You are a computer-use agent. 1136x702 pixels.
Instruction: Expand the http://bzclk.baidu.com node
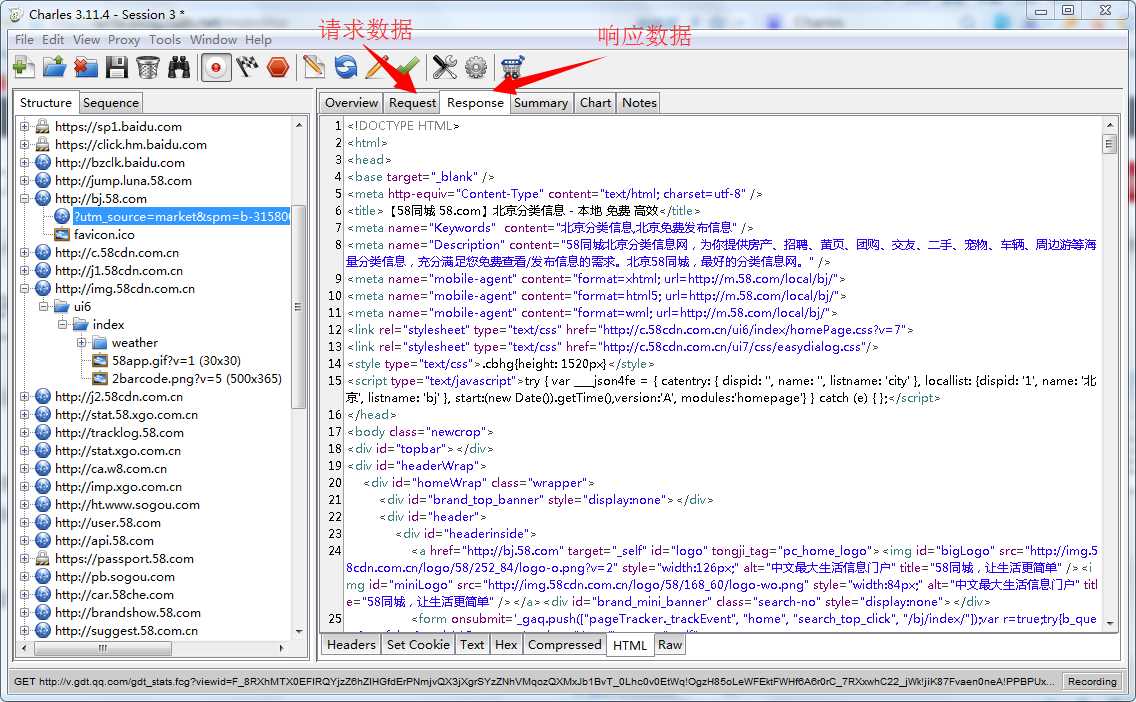pos(25,162)
